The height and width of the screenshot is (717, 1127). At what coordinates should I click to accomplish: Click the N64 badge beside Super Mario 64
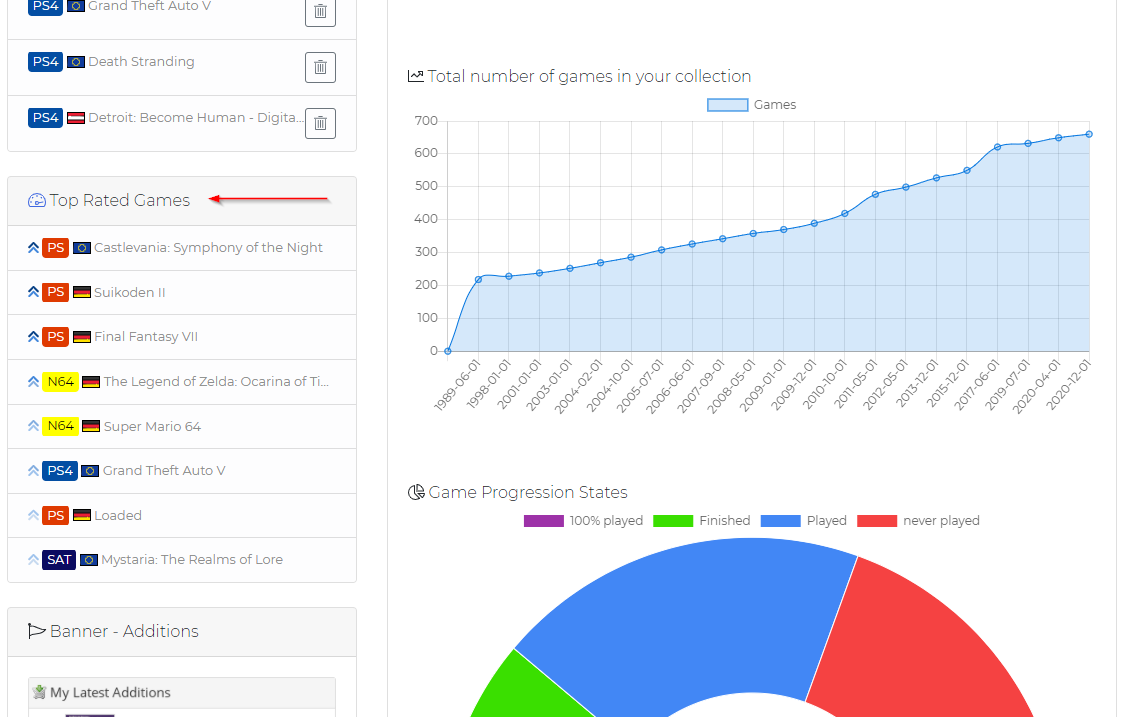[x=60, y=426]
